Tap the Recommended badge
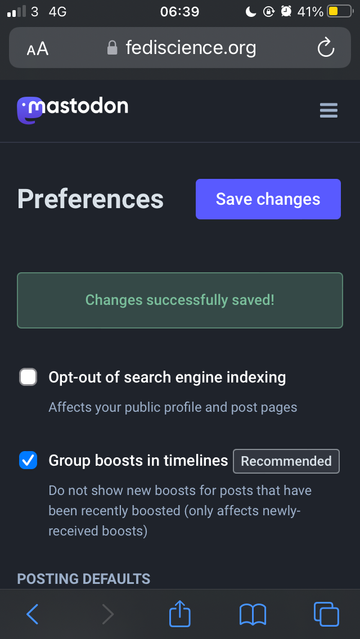 [x=286, y=461]
